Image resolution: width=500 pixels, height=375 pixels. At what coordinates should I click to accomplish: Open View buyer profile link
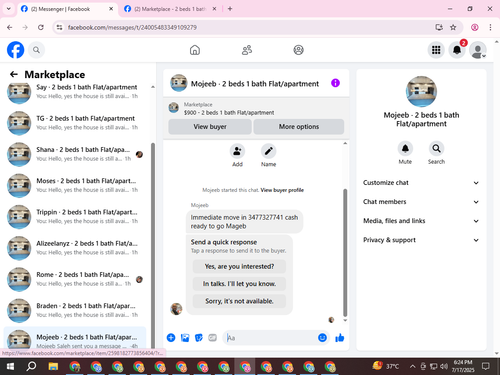[282, 190]
